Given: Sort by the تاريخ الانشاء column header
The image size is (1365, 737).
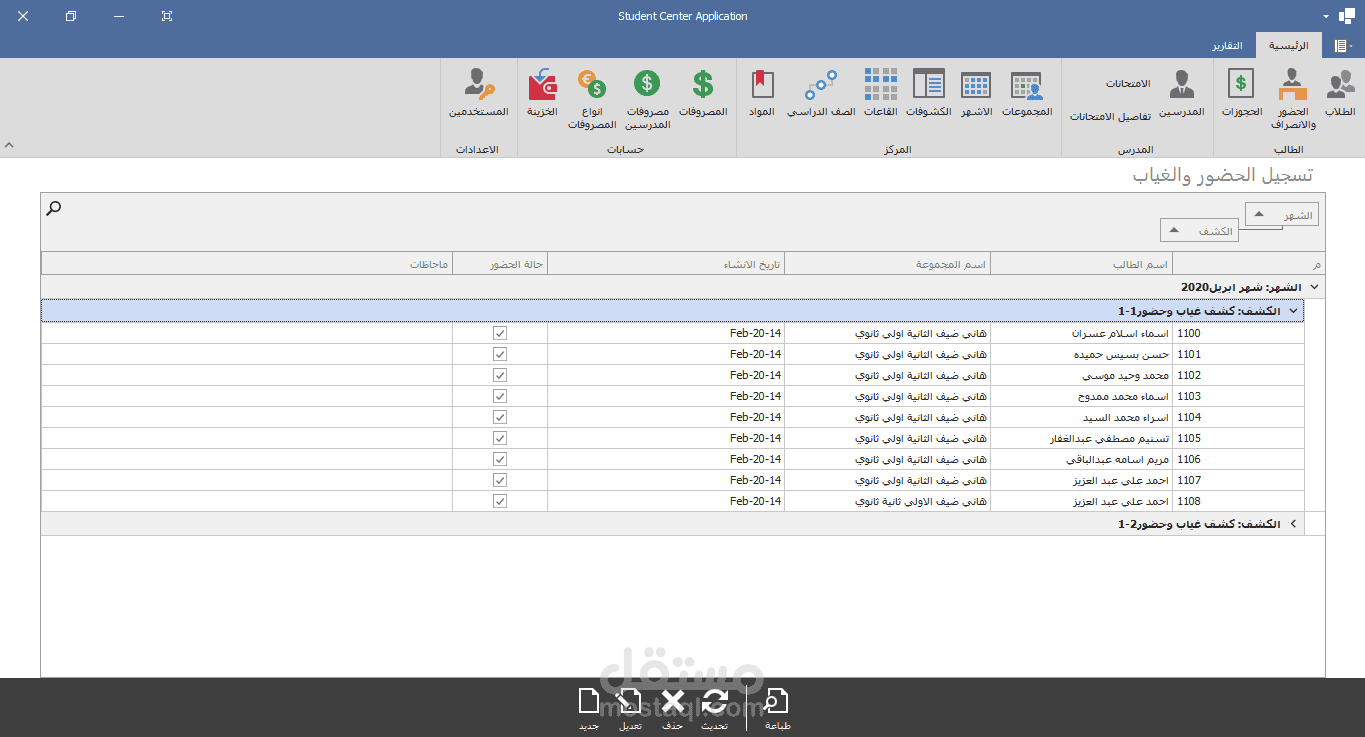Looking at the screenshot, I should (666, 264).
